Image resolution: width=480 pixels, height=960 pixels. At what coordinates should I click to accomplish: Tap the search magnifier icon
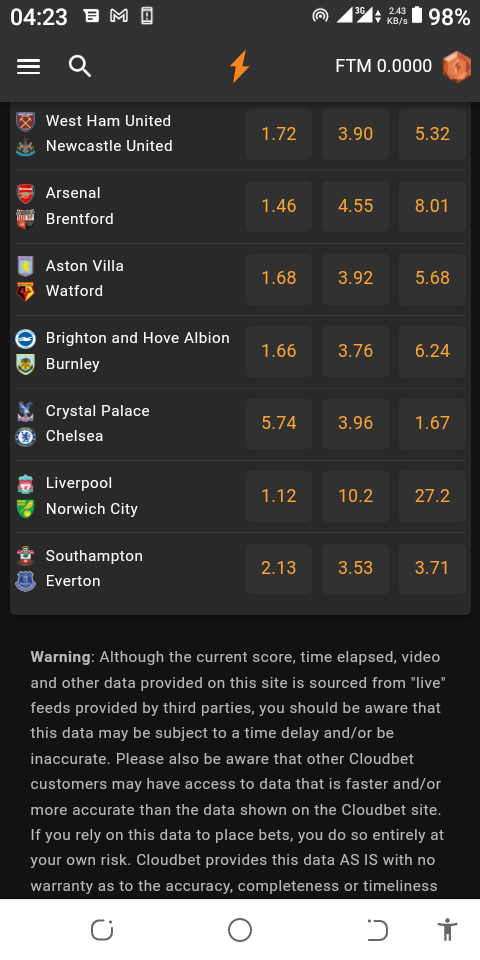click(80, 66)
